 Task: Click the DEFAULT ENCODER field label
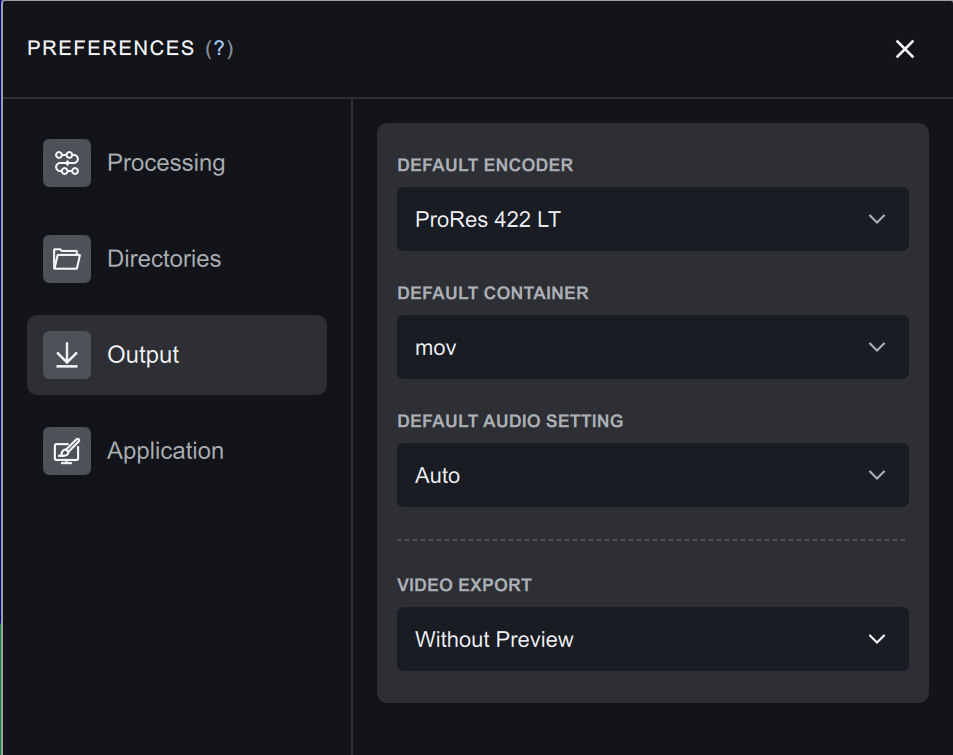point(485,165)
